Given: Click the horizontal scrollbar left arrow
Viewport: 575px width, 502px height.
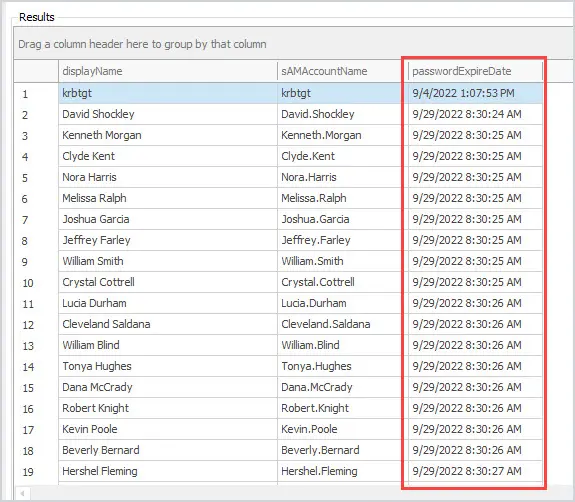Looking at the screenshot, I should (23, 493).
